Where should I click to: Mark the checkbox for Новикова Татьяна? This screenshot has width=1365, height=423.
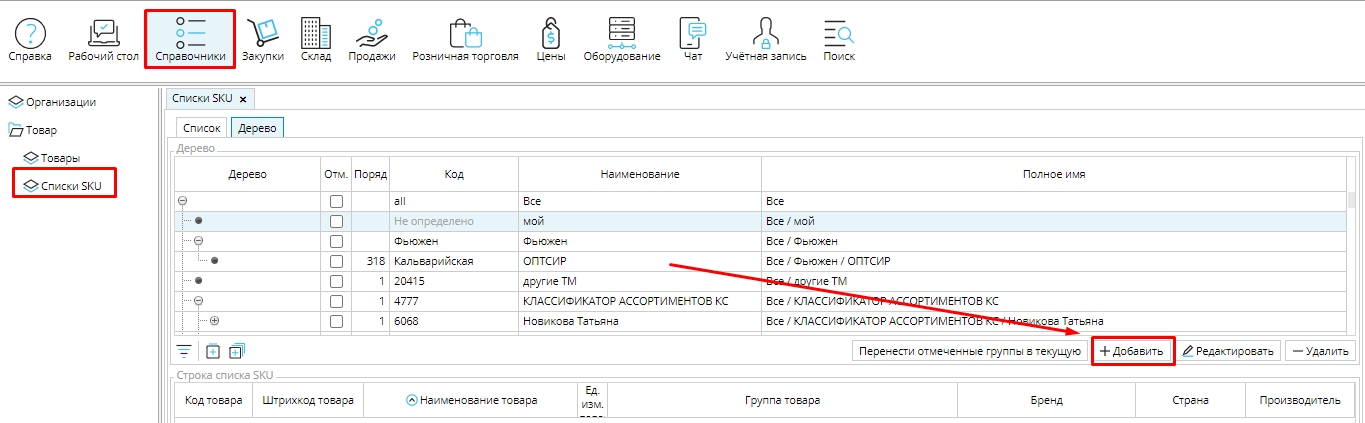pyautogui.click(x=337, y=321)
